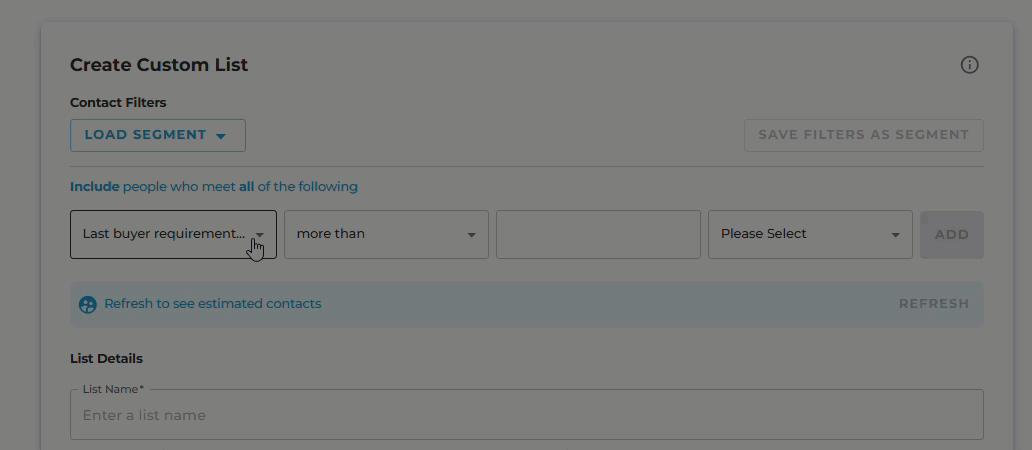Click 'Refresh to see estimated contacts' text

coord(213,304)
